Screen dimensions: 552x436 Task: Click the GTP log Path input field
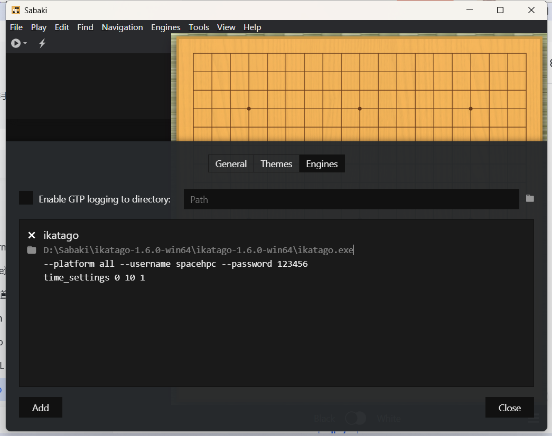[x=351, y=199]
